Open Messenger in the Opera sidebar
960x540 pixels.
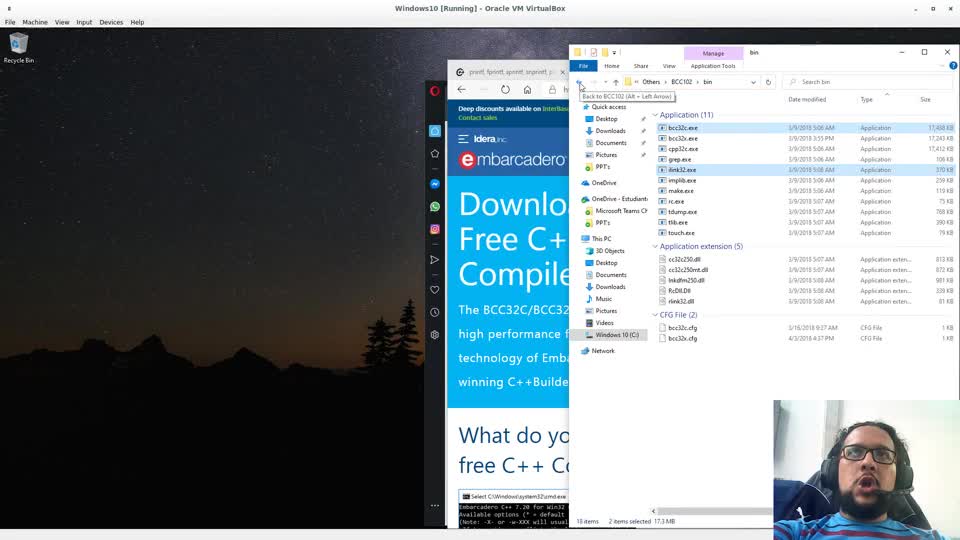point(435,184)
